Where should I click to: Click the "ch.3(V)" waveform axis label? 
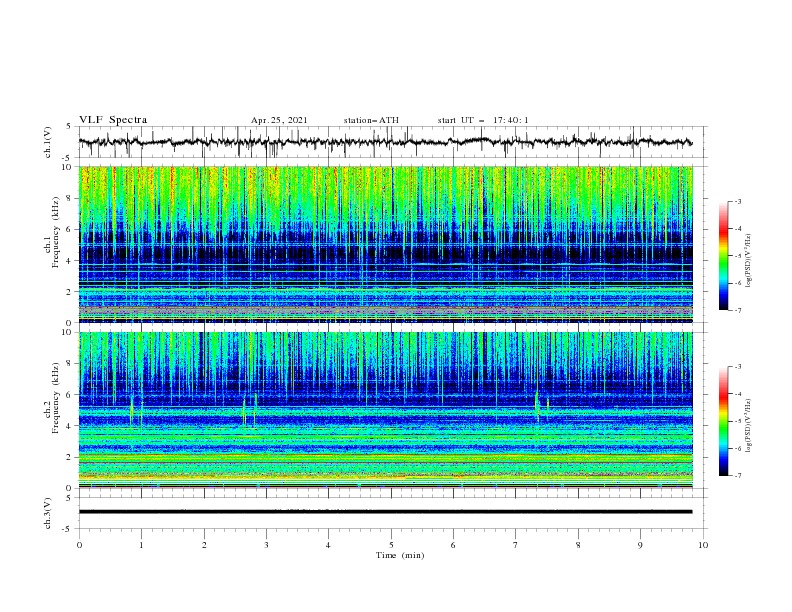pos(48,513)
